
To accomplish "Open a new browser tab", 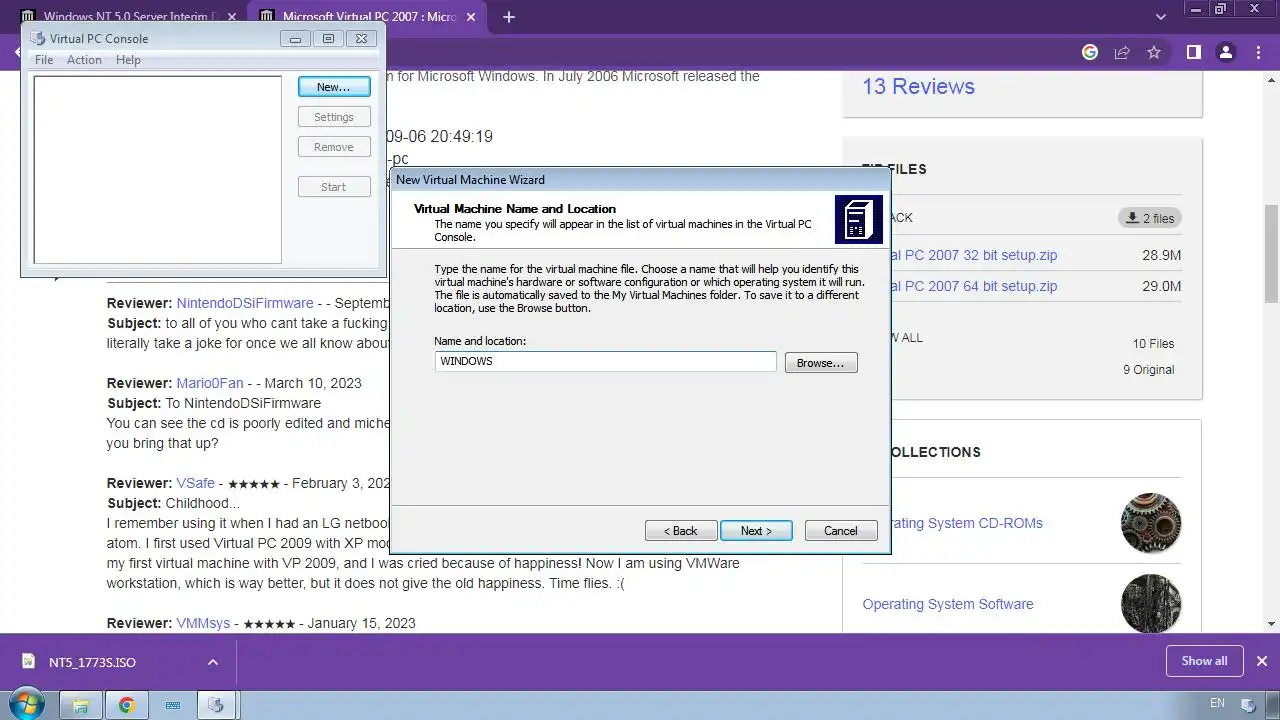I will point(509,17).
